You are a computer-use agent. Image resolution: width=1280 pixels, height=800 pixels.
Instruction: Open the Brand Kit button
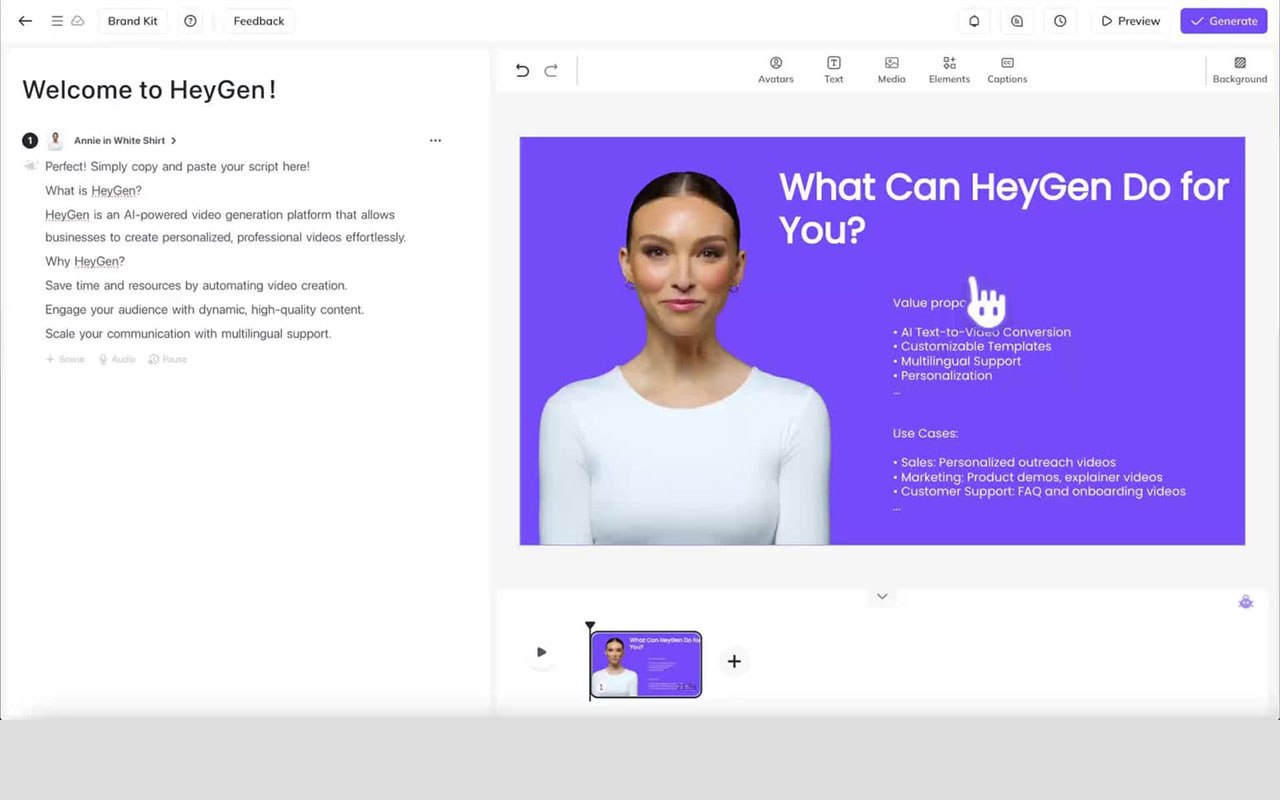133,21
